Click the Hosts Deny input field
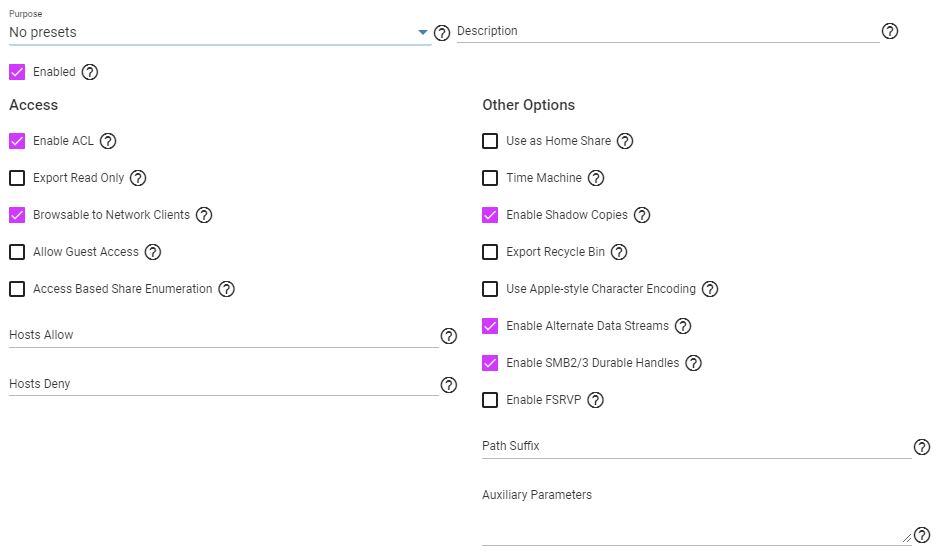The image size is (937, 555). coord(223,384)
